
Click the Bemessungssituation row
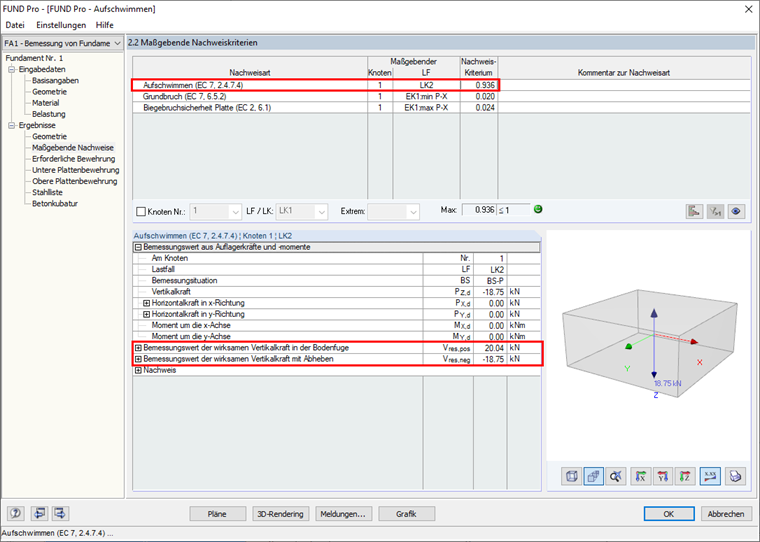(337, 281)
